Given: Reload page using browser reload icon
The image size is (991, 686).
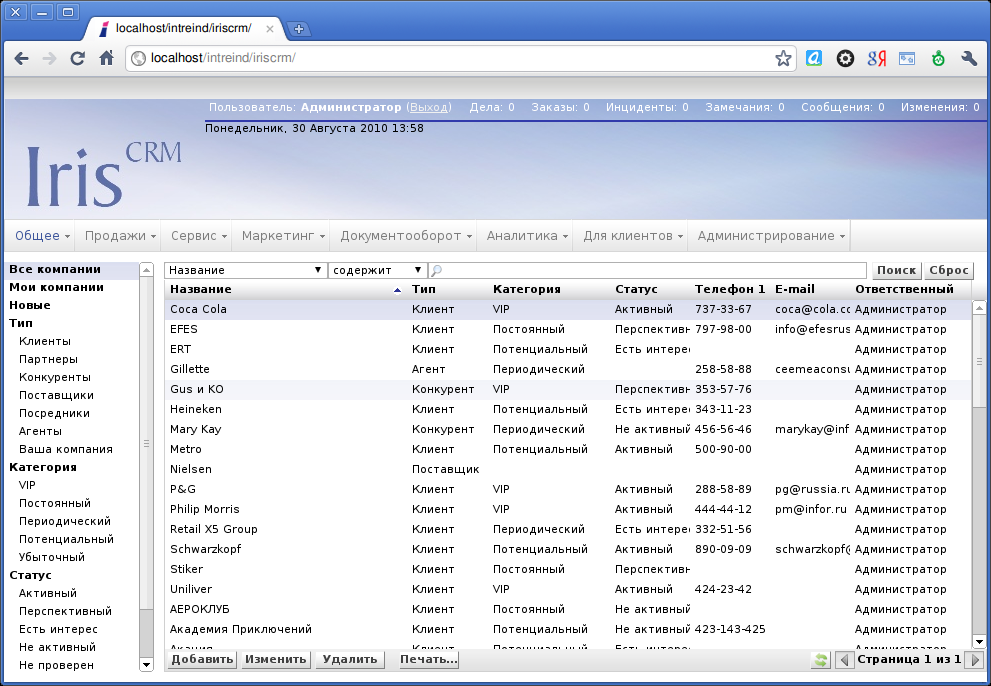Looking at the screenshot, I should tap(77, 59).
